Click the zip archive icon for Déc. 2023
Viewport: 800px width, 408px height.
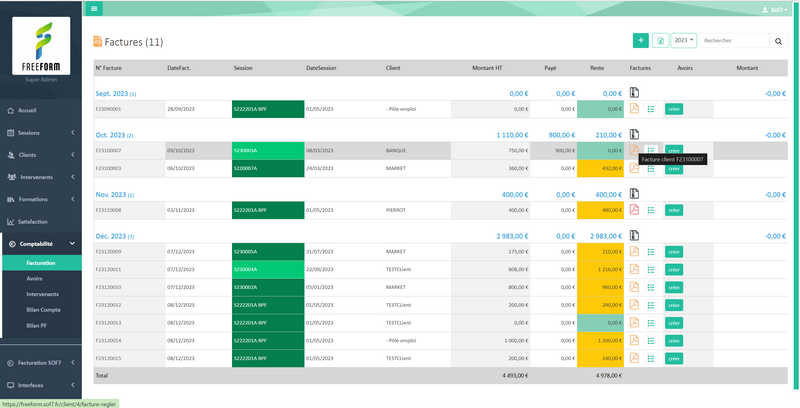(x=634, y=235)
